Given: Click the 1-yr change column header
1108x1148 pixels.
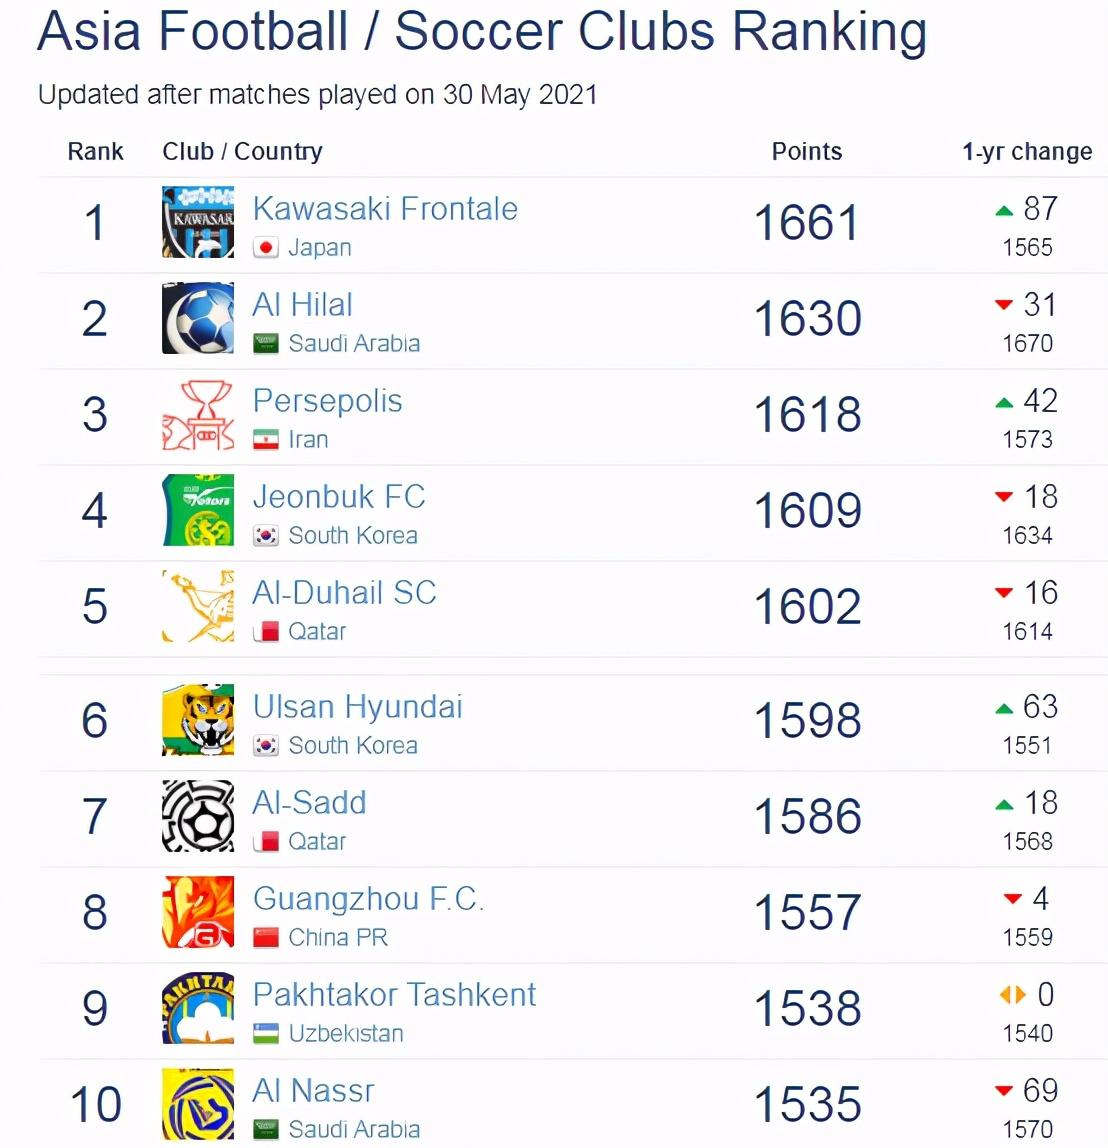Looking at the screenshot, I should [1026, 152].
